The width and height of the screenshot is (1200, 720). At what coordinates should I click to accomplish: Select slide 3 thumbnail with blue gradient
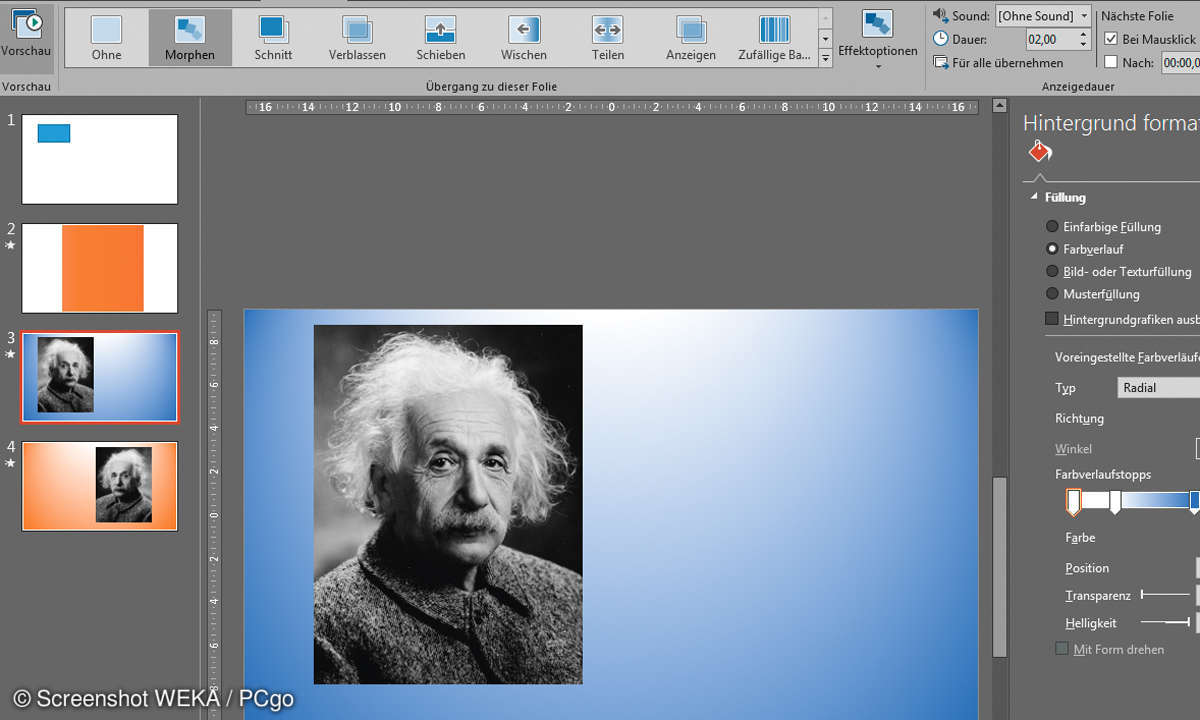(x=100, y=377)
